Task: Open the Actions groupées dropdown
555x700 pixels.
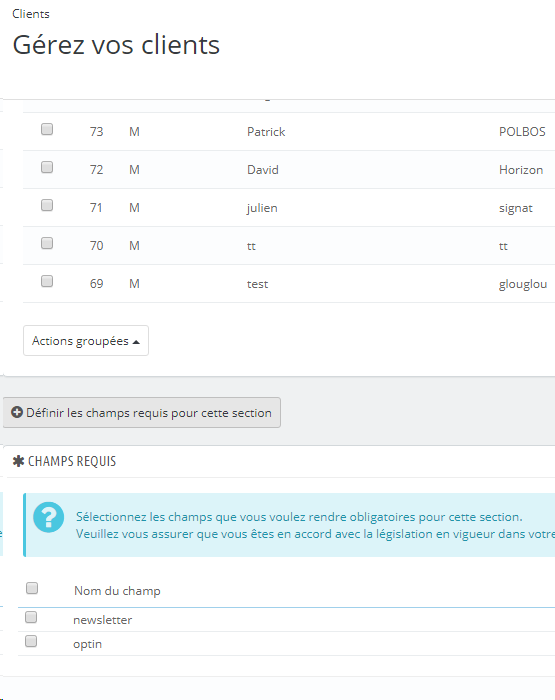Action: (86, 341)
